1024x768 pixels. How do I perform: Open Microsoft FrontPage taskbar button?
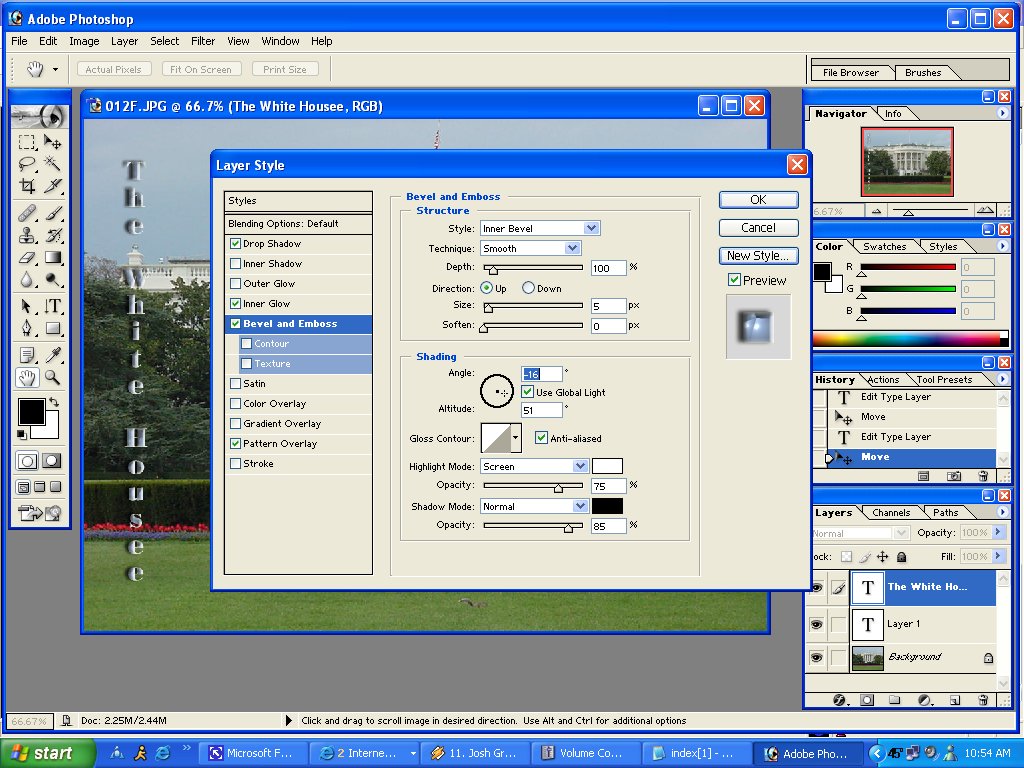pyautogui.click(x=252, y=753)
